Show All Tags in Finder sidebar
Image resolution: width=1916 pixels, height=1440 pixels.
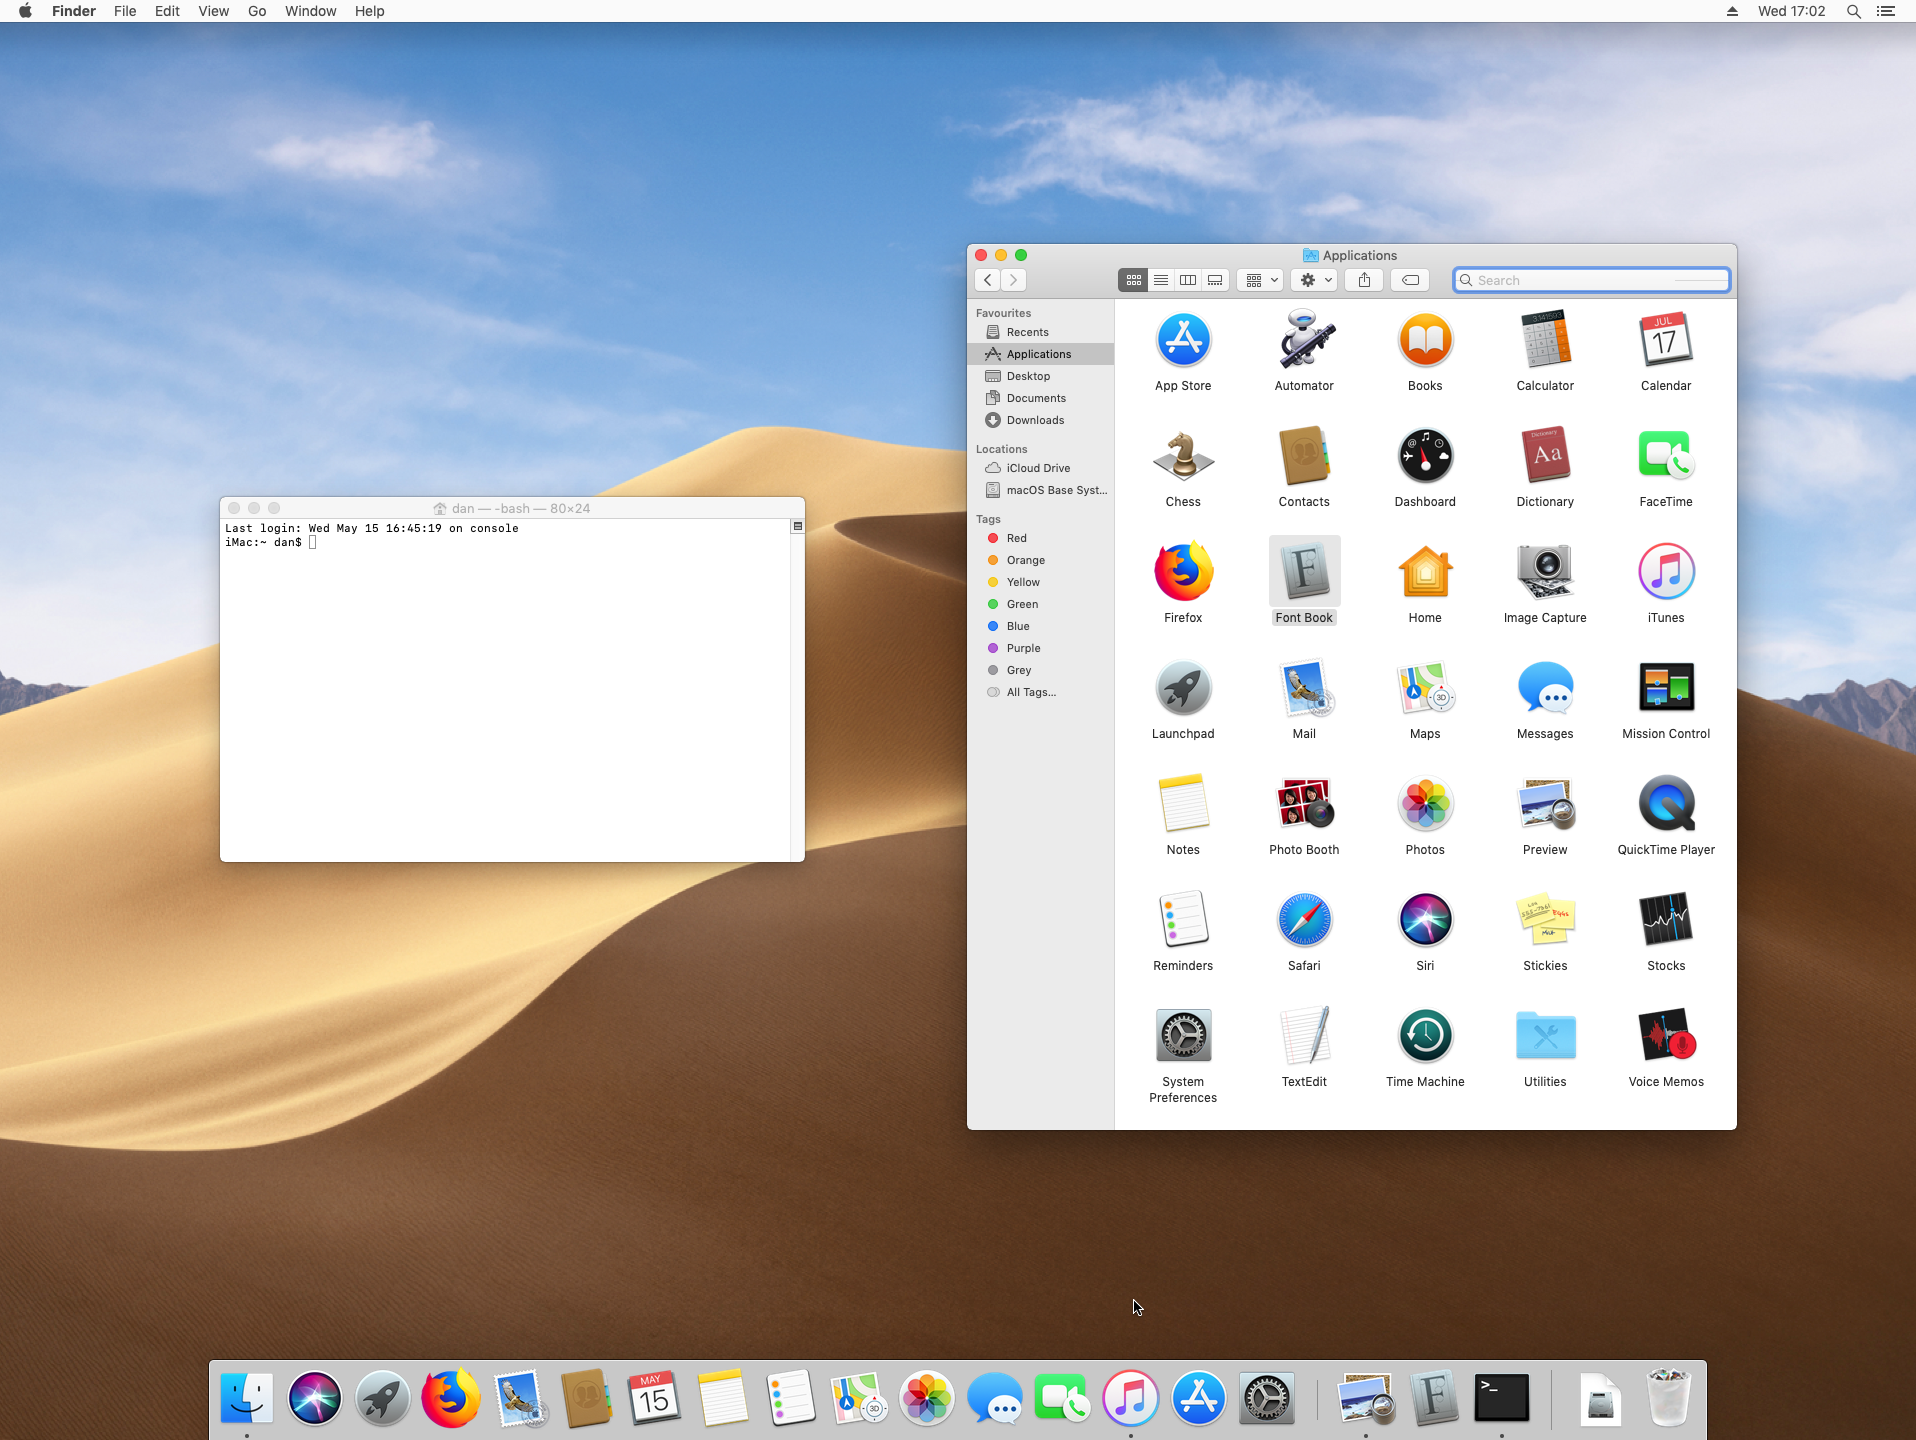click(x=1040, y=692)
